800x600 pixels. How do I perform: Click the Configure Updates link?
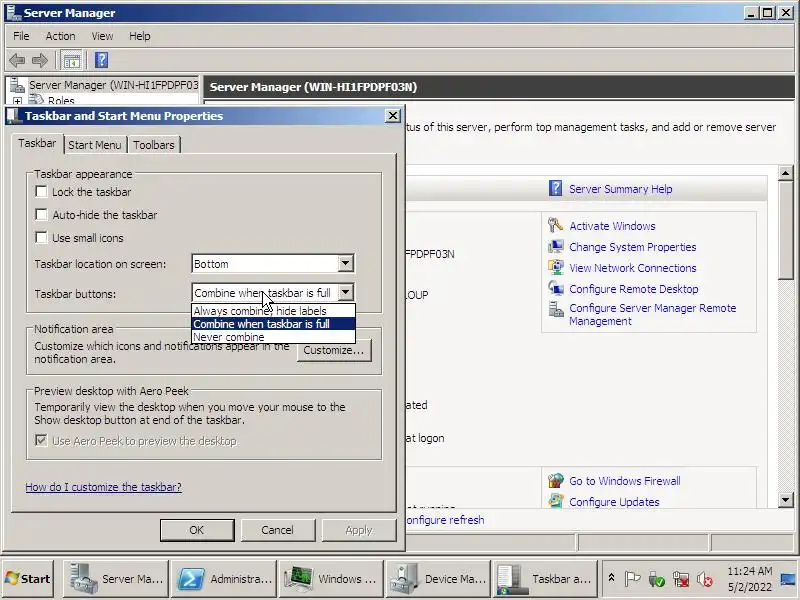pos(614,502)
